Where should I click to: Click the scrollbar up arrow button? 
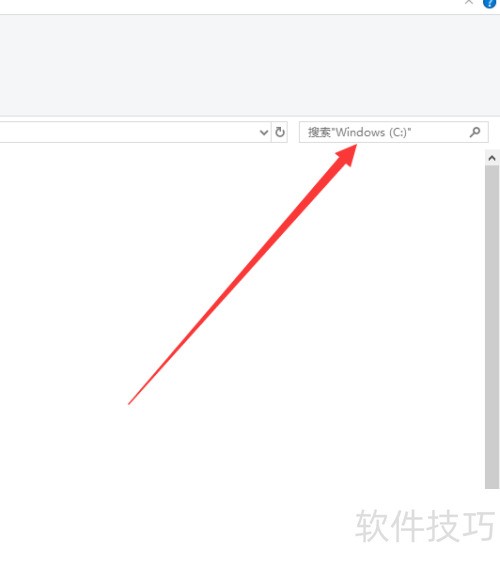point(492,158)
